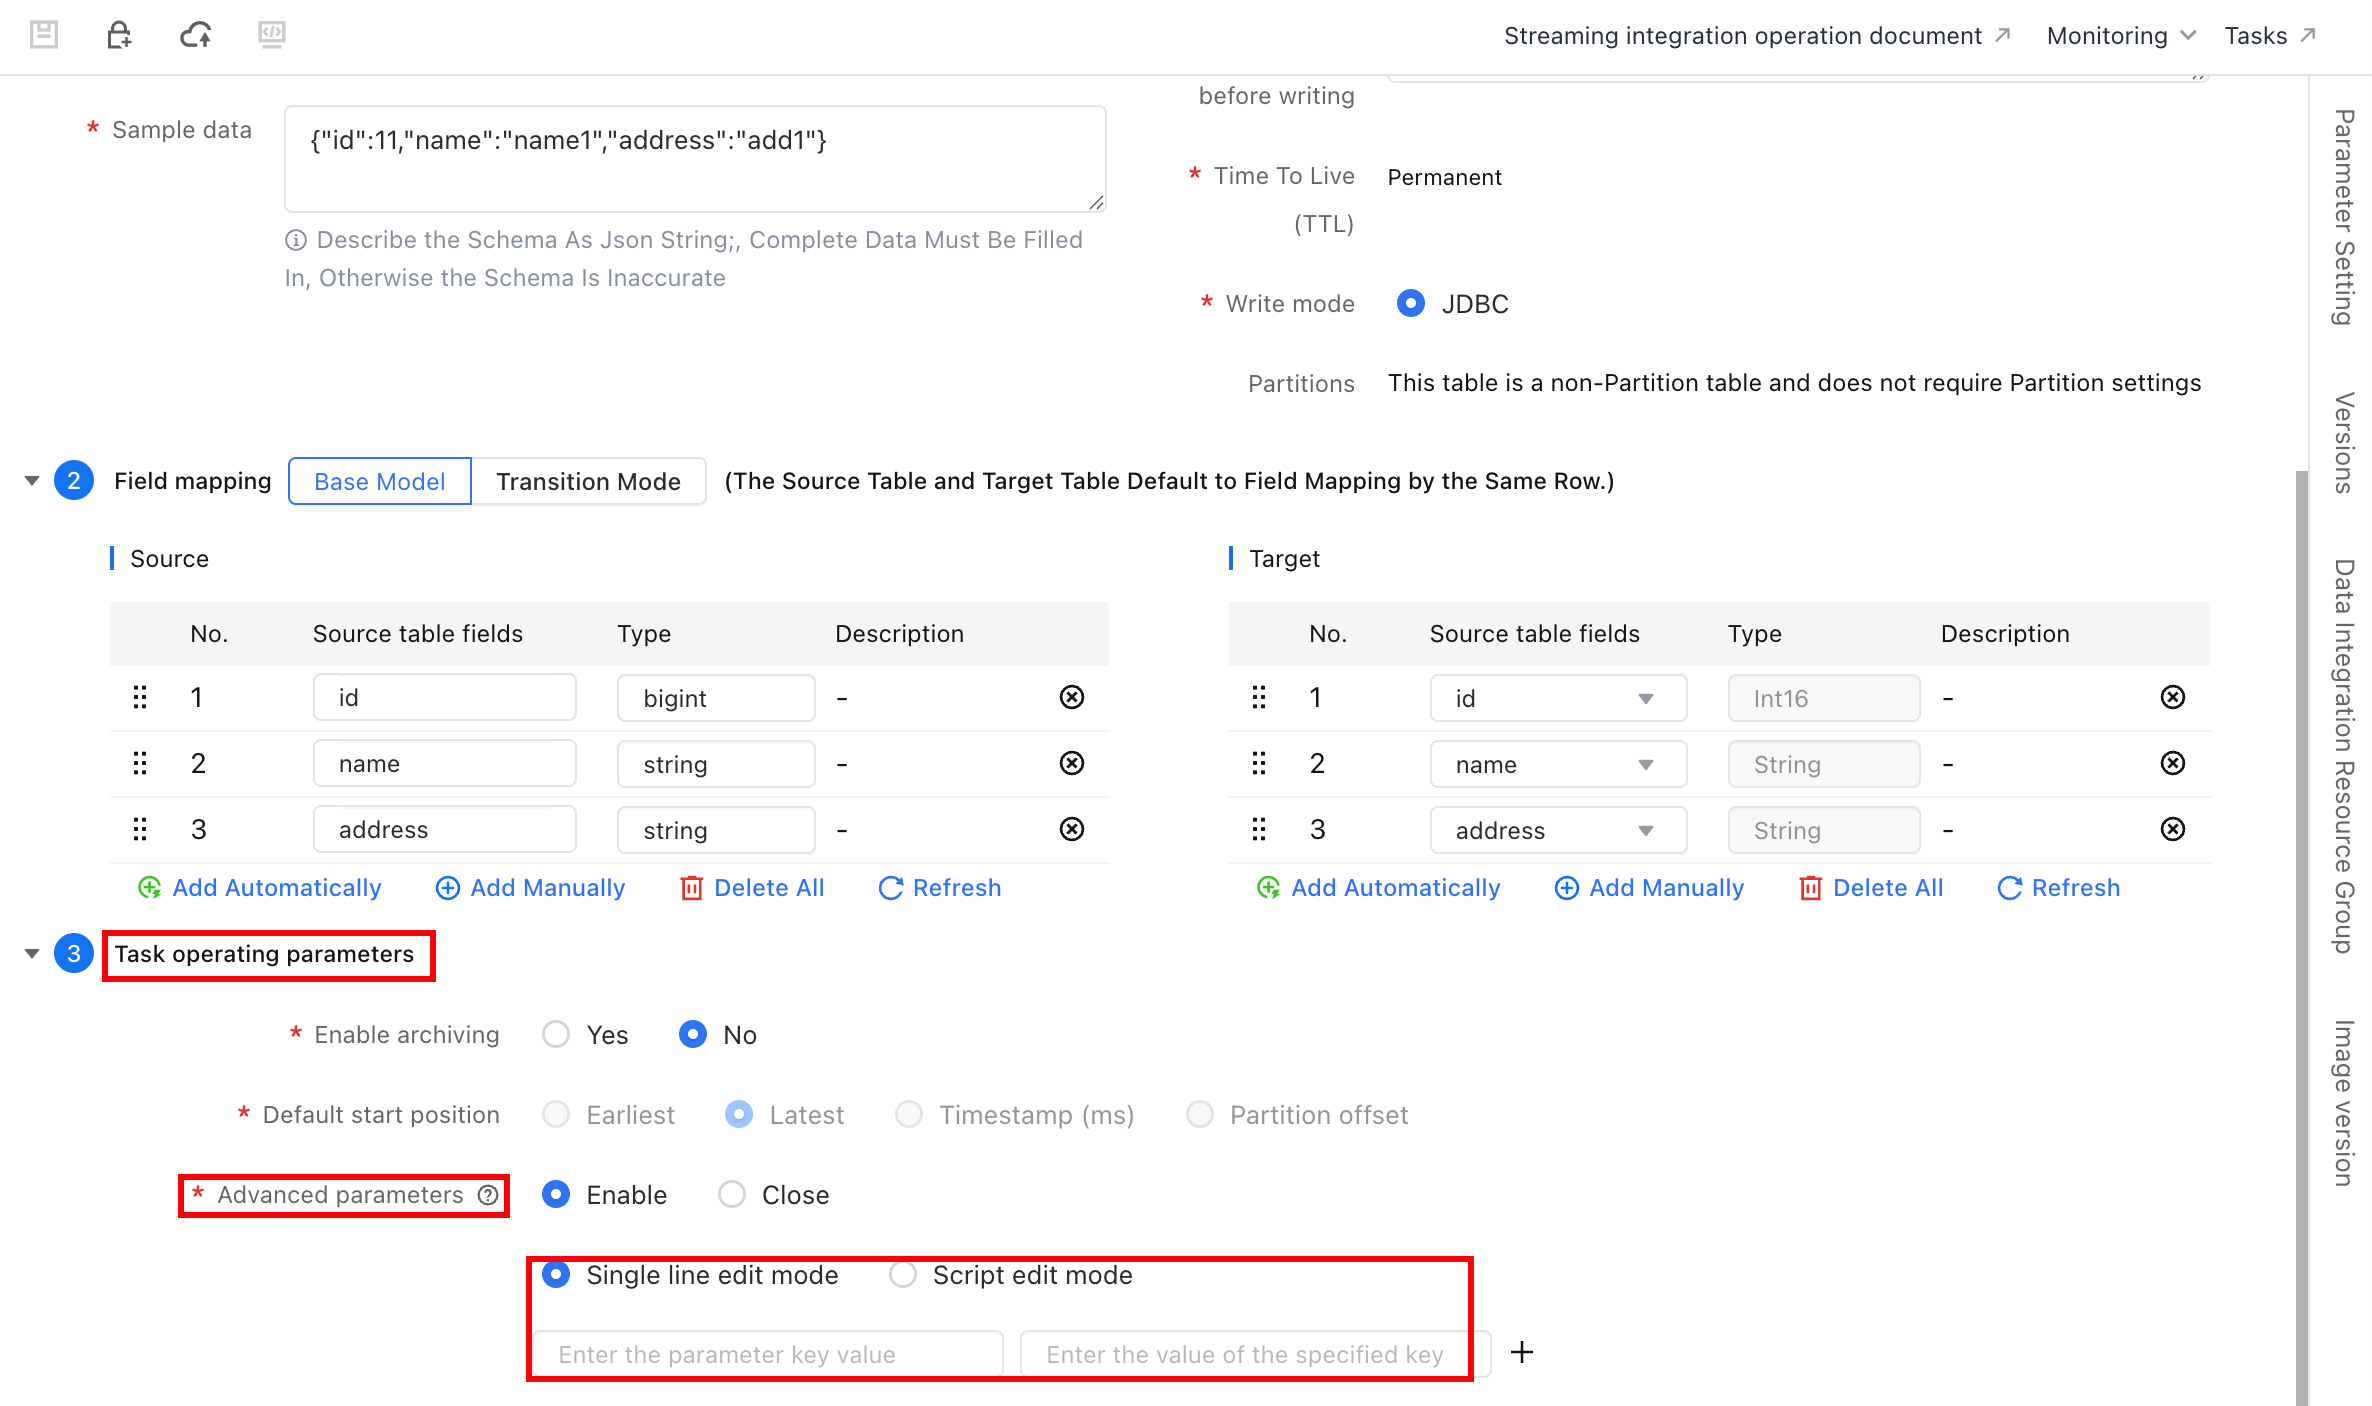Open the Versions side panel tab

pos(2343,443)
